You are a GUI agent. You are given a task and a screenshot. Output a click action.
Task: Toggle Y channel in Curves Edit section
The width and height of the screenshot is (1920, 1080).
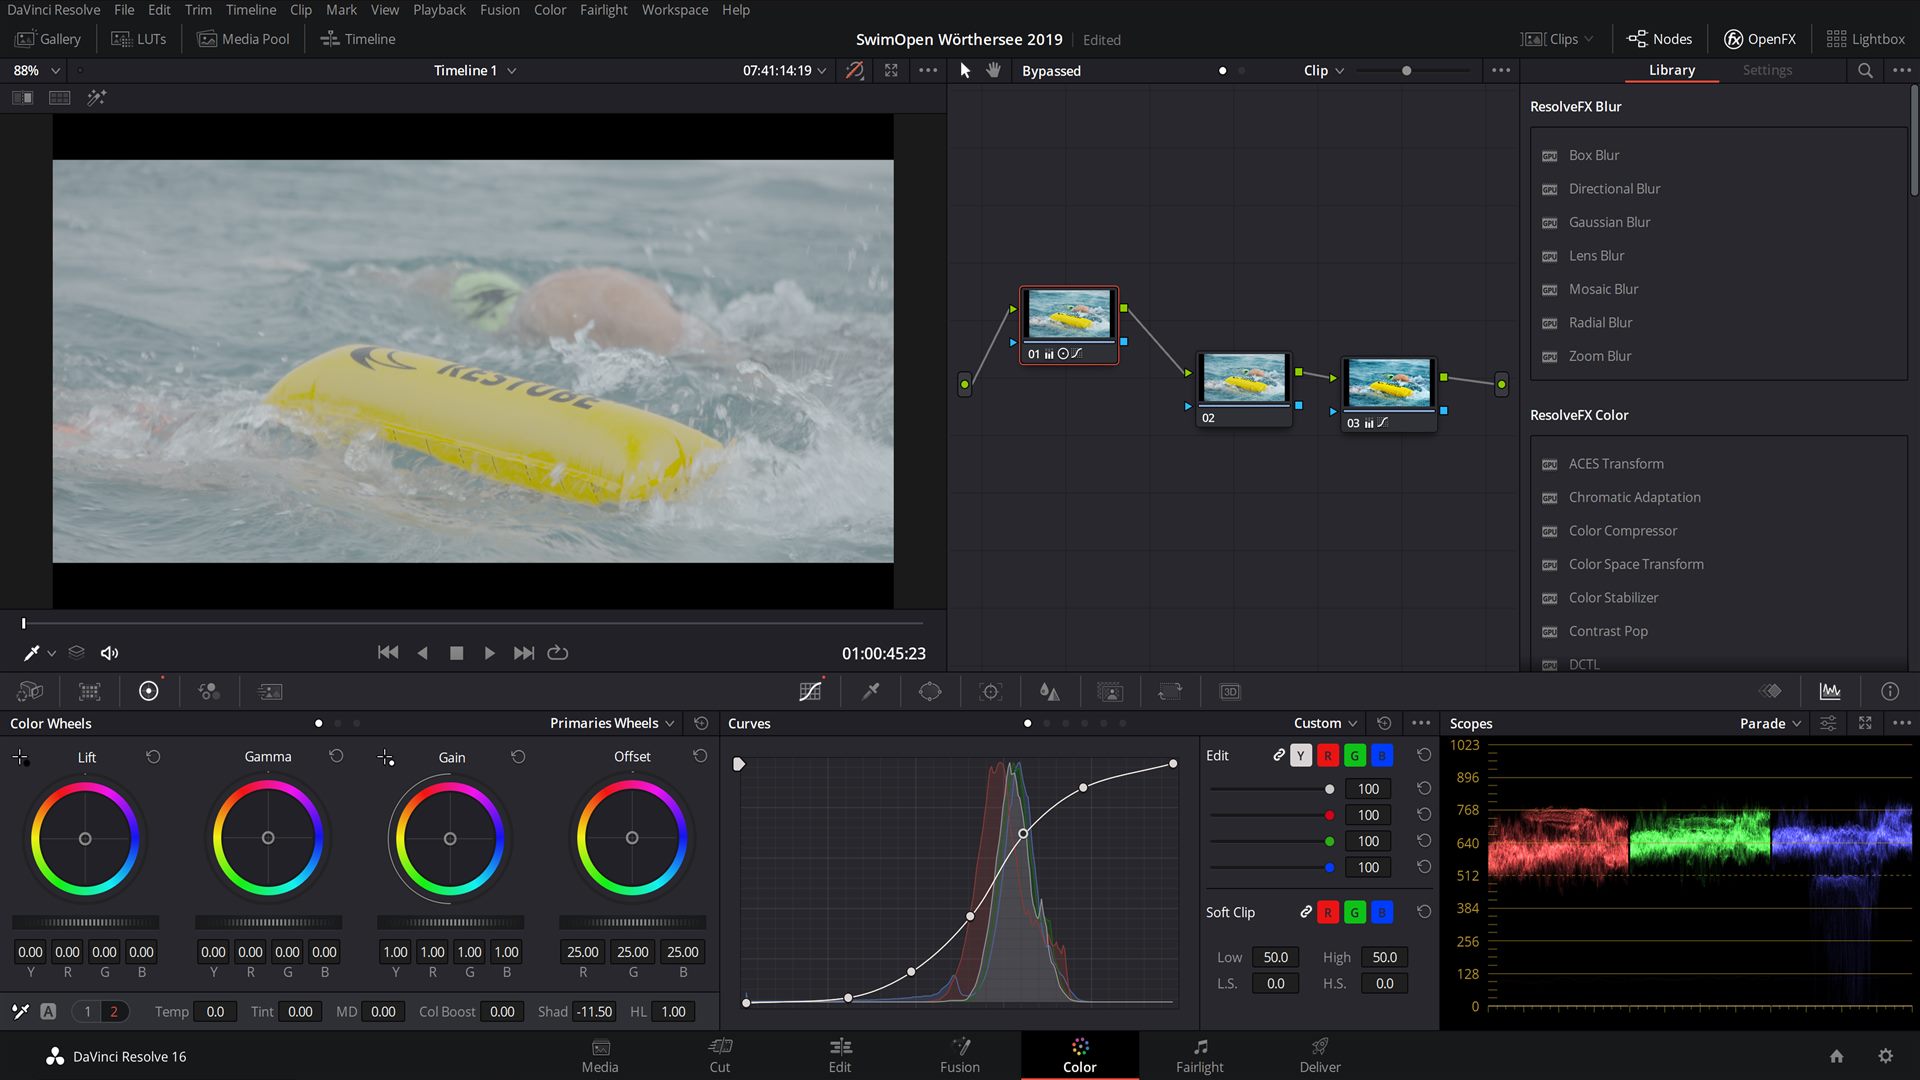(1300, 754)
